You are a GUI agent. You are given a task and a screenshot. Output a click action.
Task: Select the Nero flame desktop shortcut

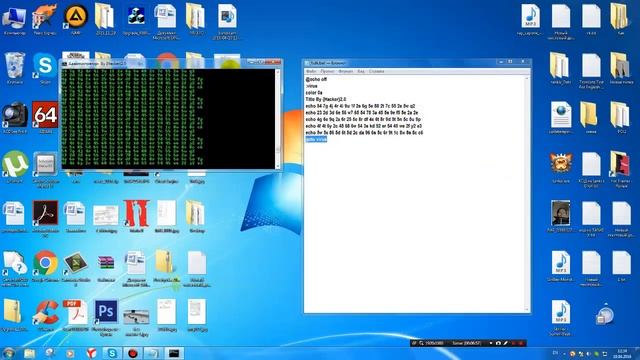tap(44, 19)
